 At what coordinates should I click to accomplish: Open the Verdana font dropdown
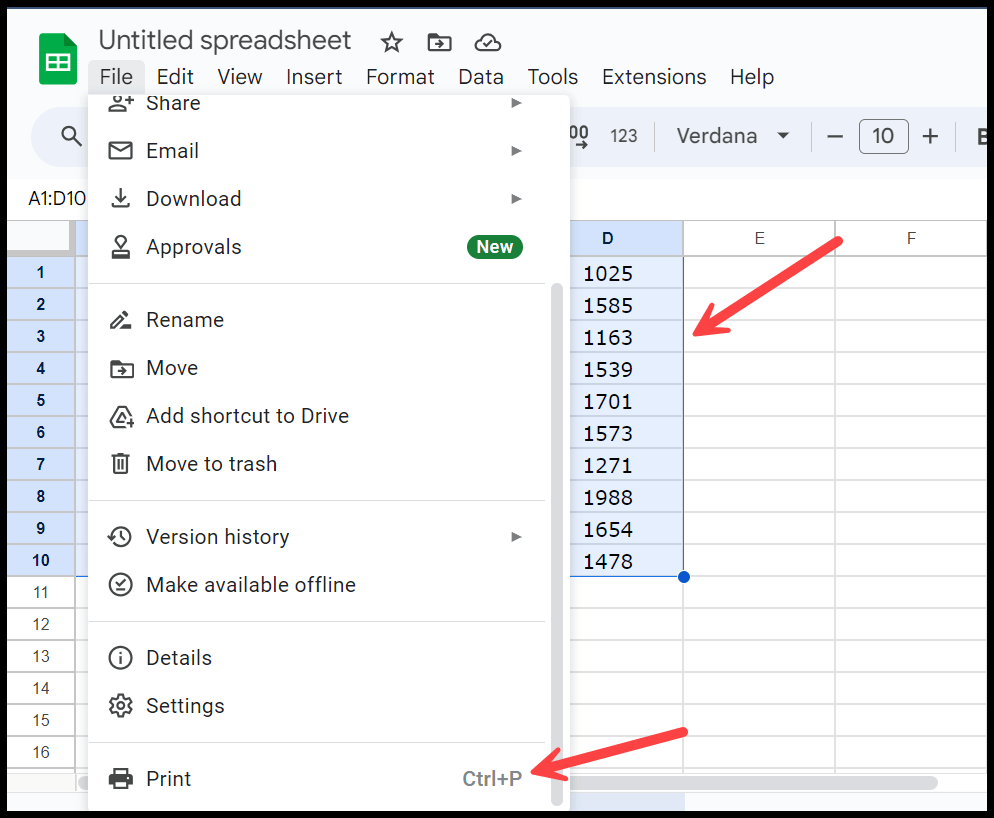(733, 136)
